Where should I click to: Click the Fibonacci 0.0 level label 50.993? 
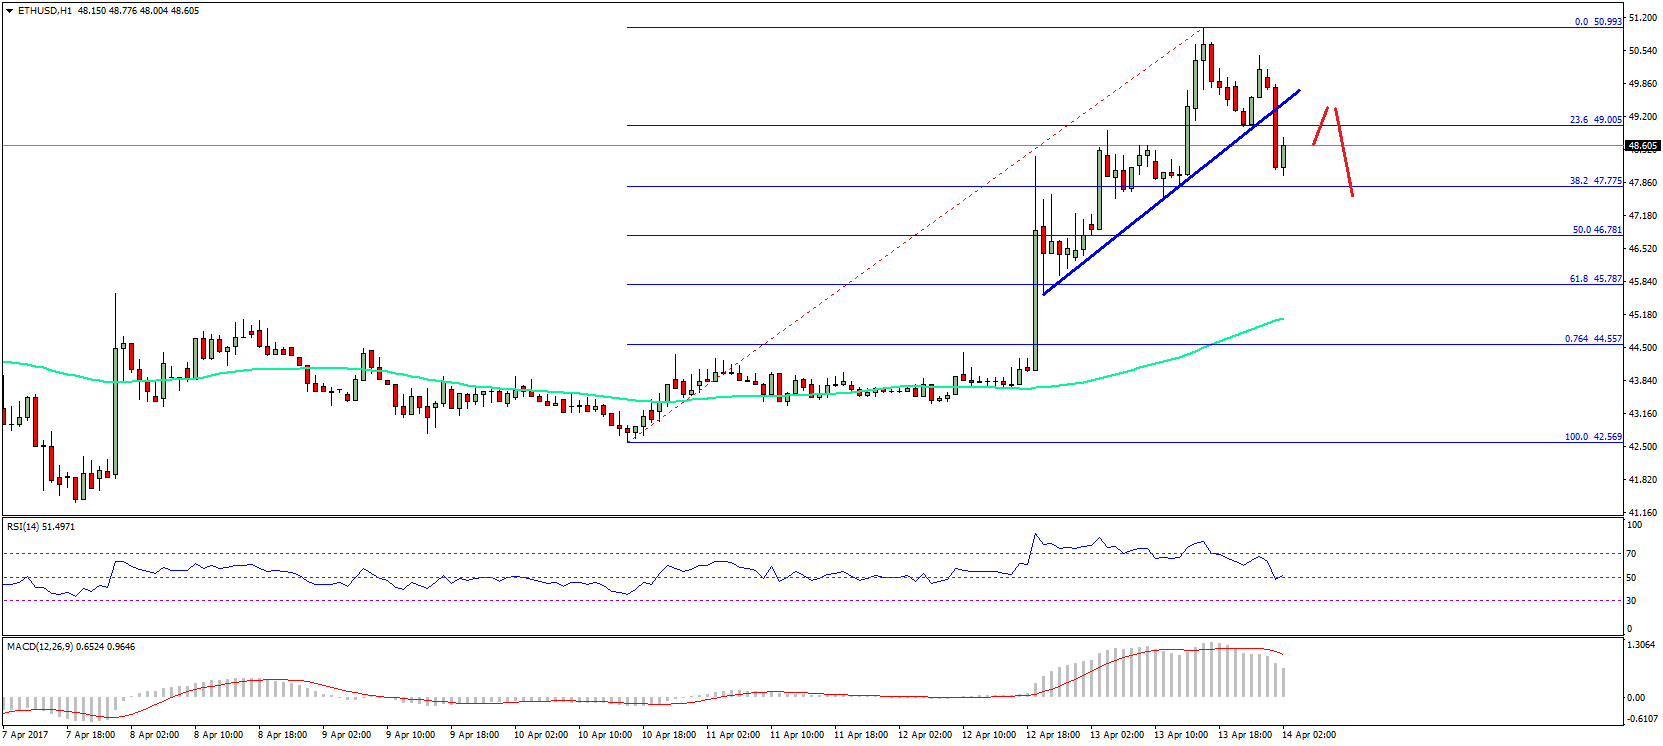(x=1597, y=21)
